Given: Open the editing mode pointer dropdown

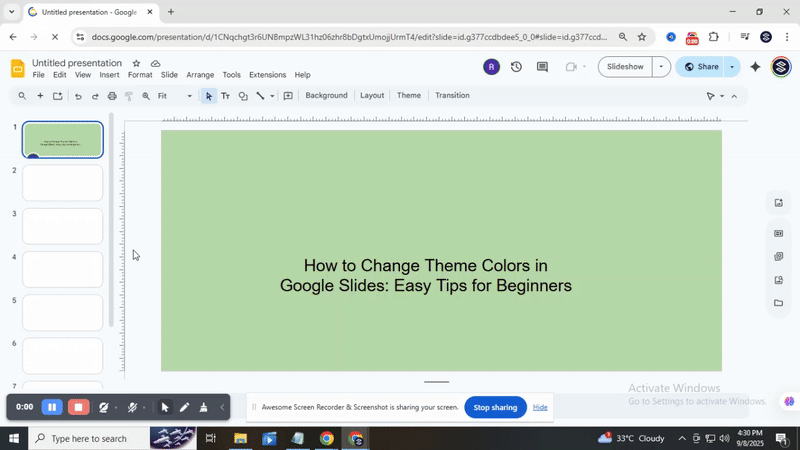Looking at the screenshot, I should tap(715, 96).
